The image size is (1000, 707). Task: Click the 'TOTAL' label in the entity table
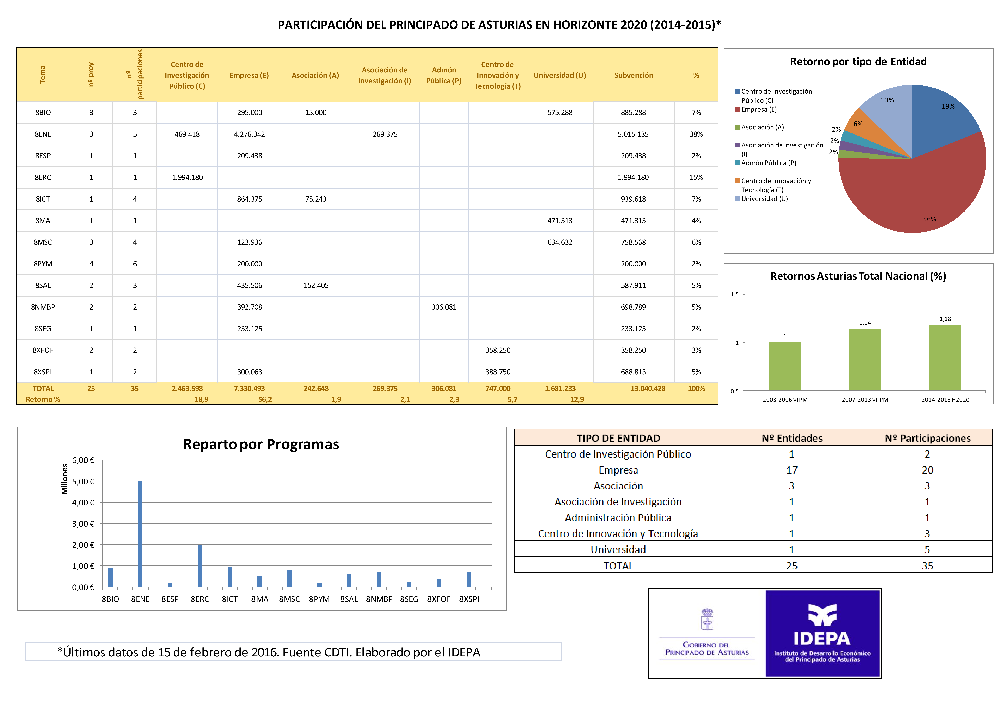[x=618, y=565]
